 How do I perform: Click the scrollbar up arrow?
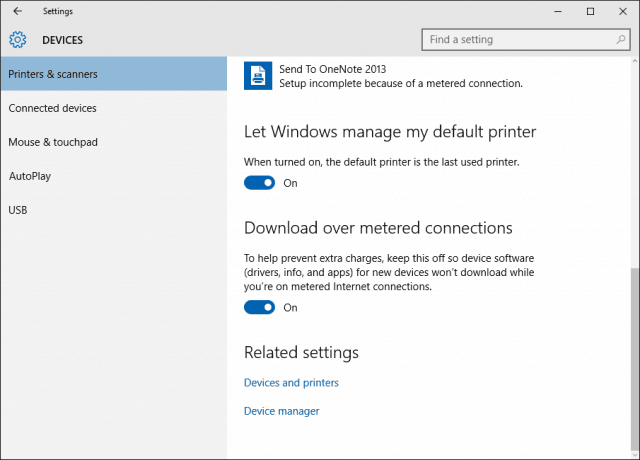point(635,61)
